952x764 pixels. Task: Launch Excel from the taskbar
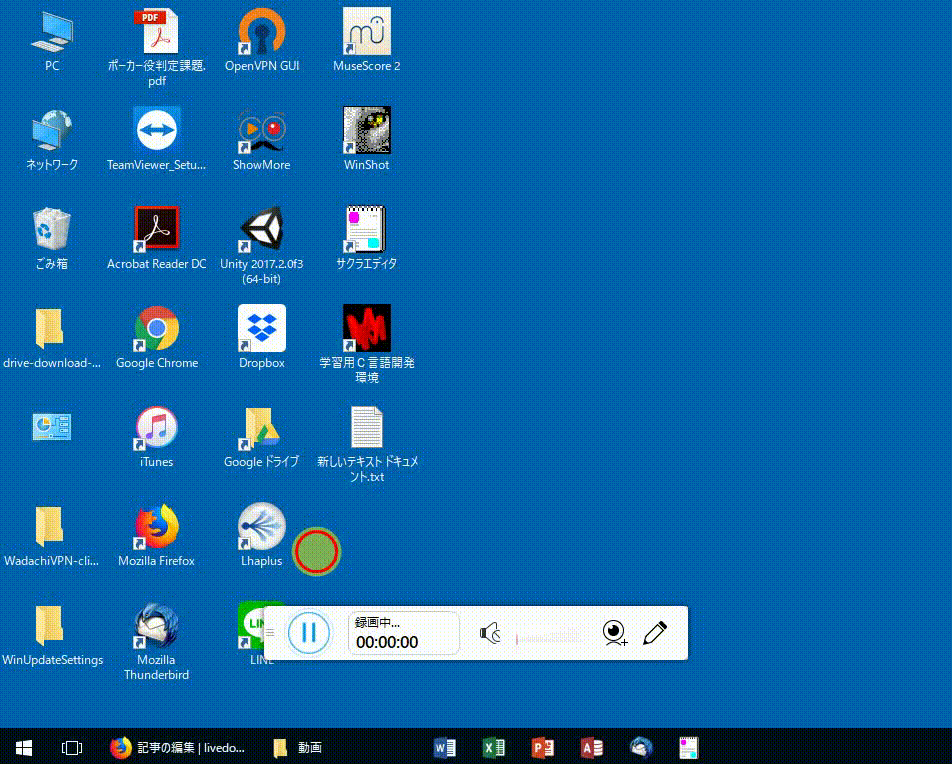point(494,748)
